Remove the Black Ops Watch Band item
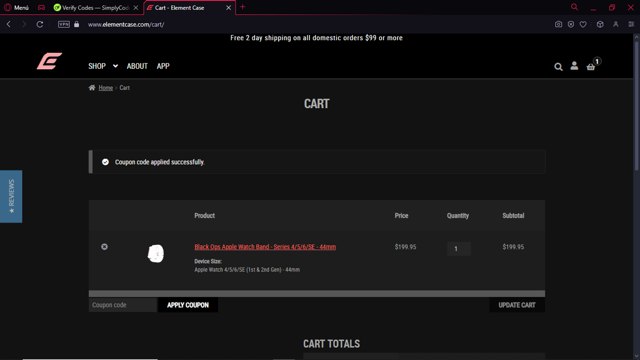The image size is (640, 360). 104,247
